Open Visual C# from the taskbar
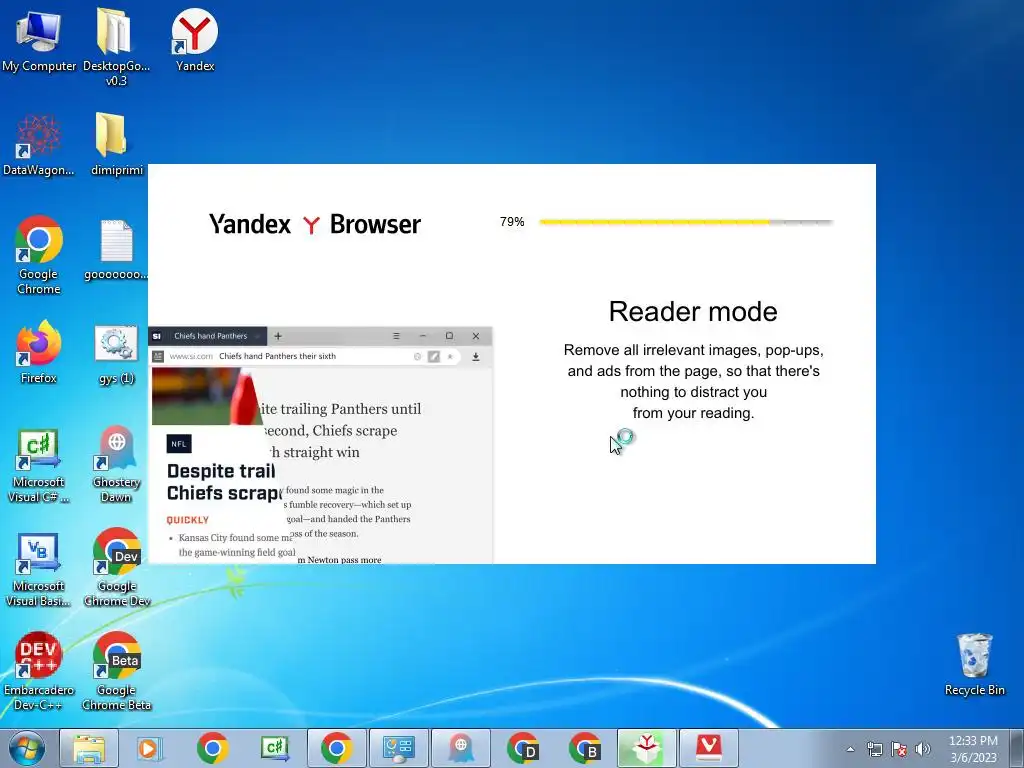 tap(274, 748)
